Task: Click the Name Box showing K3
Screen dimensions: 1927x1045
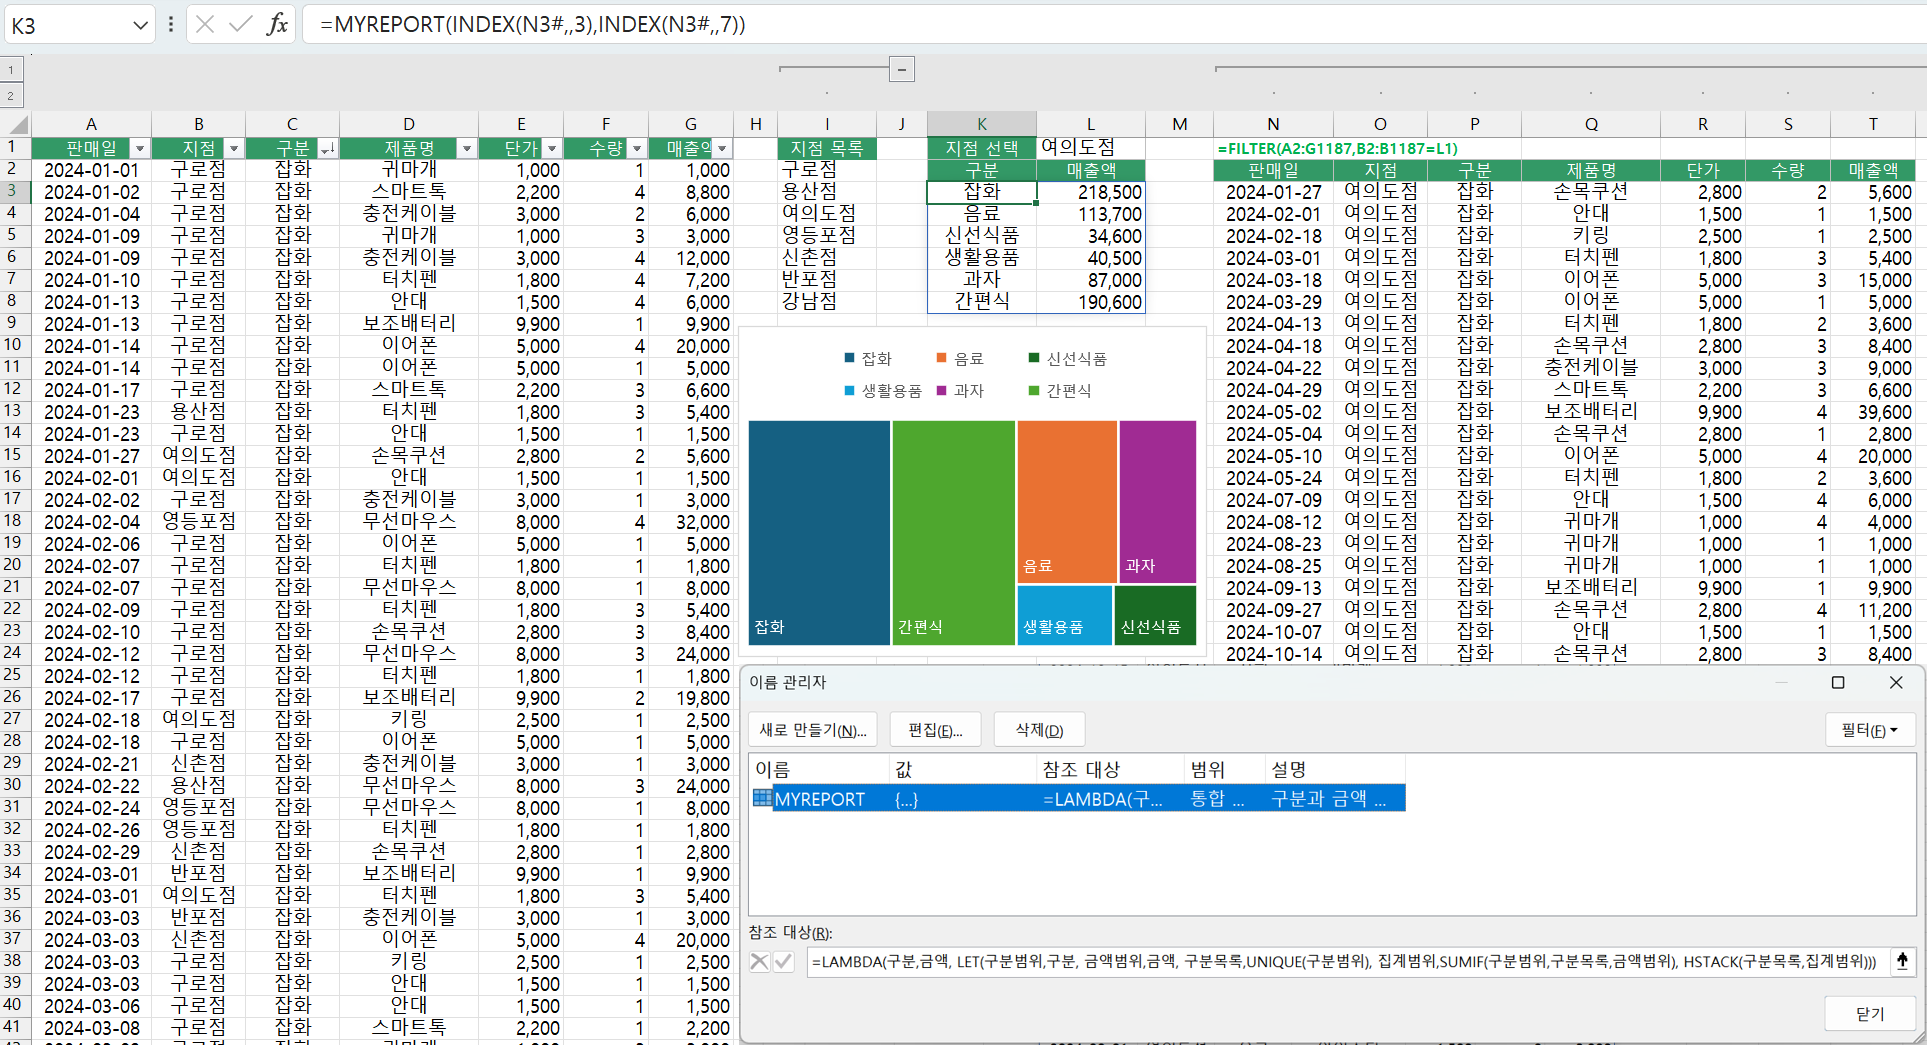Action: coord(66,25)
